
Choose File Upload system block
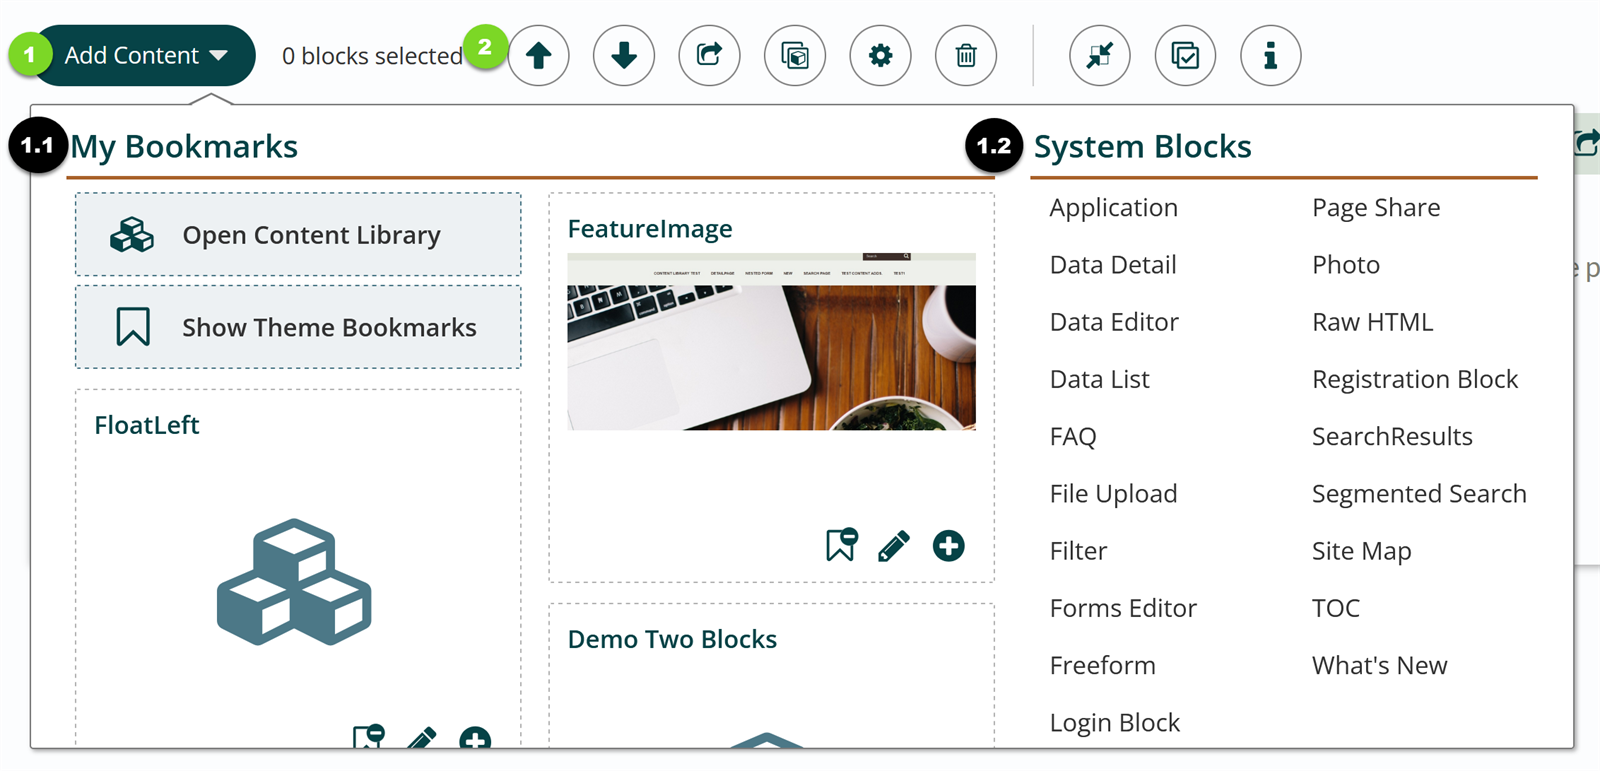(x=1113, y=494)
